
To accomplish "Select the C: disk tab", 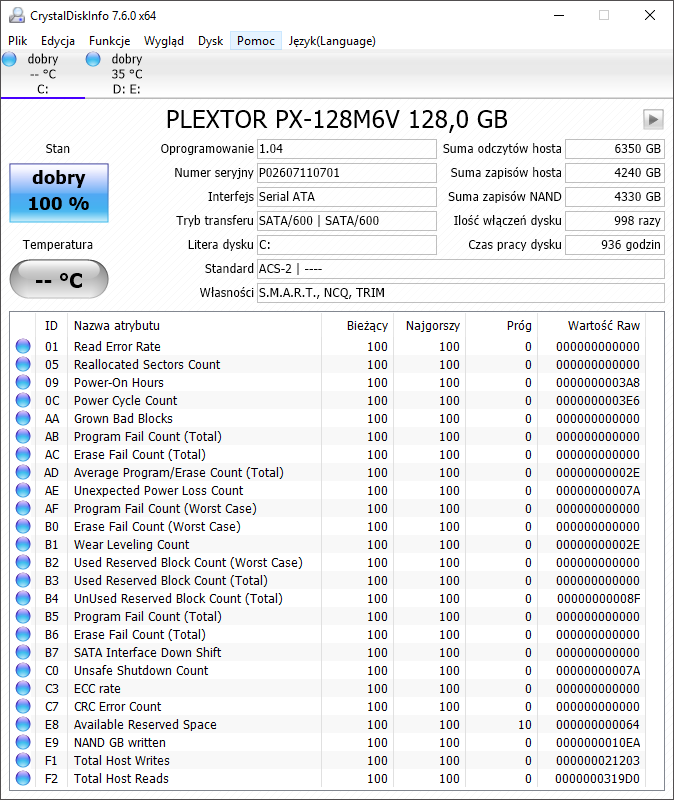I will pyautogui.click(x=43, y=74).
